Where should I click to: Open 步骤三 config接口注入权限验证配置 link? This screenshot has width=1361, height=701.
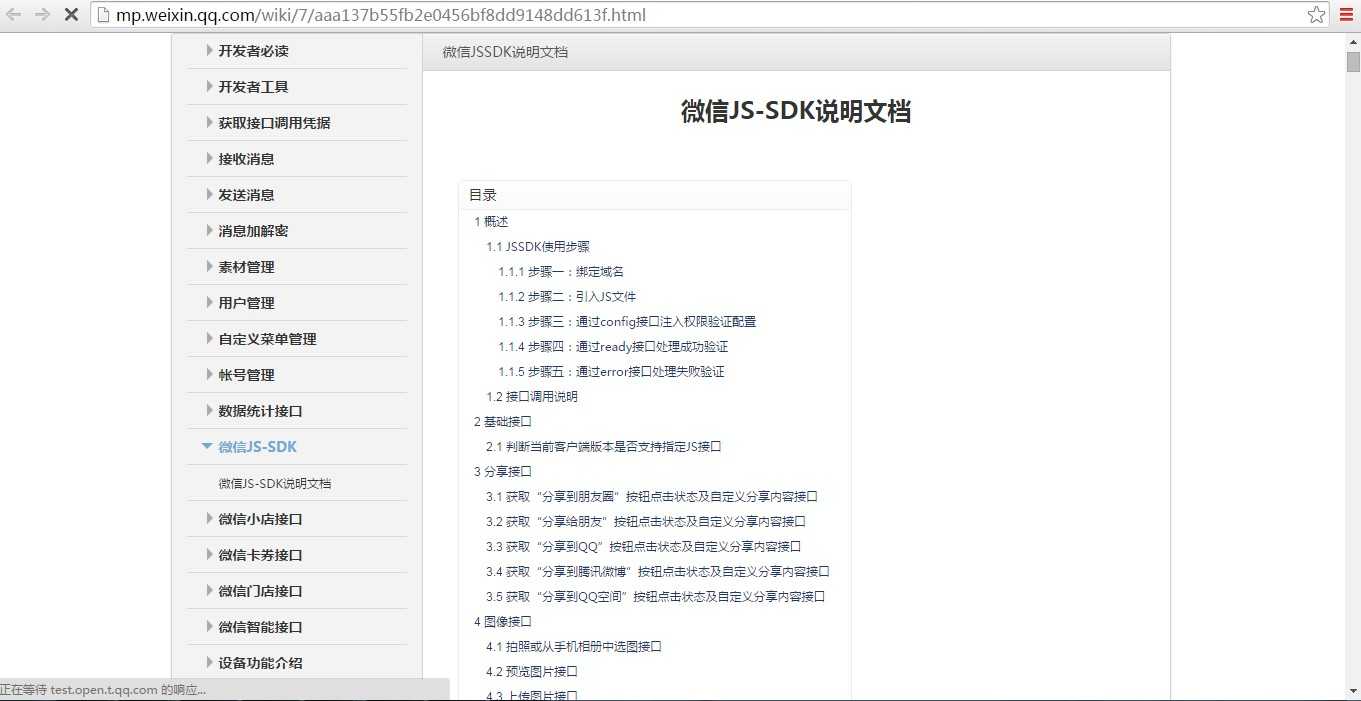(x=627, y=322)
